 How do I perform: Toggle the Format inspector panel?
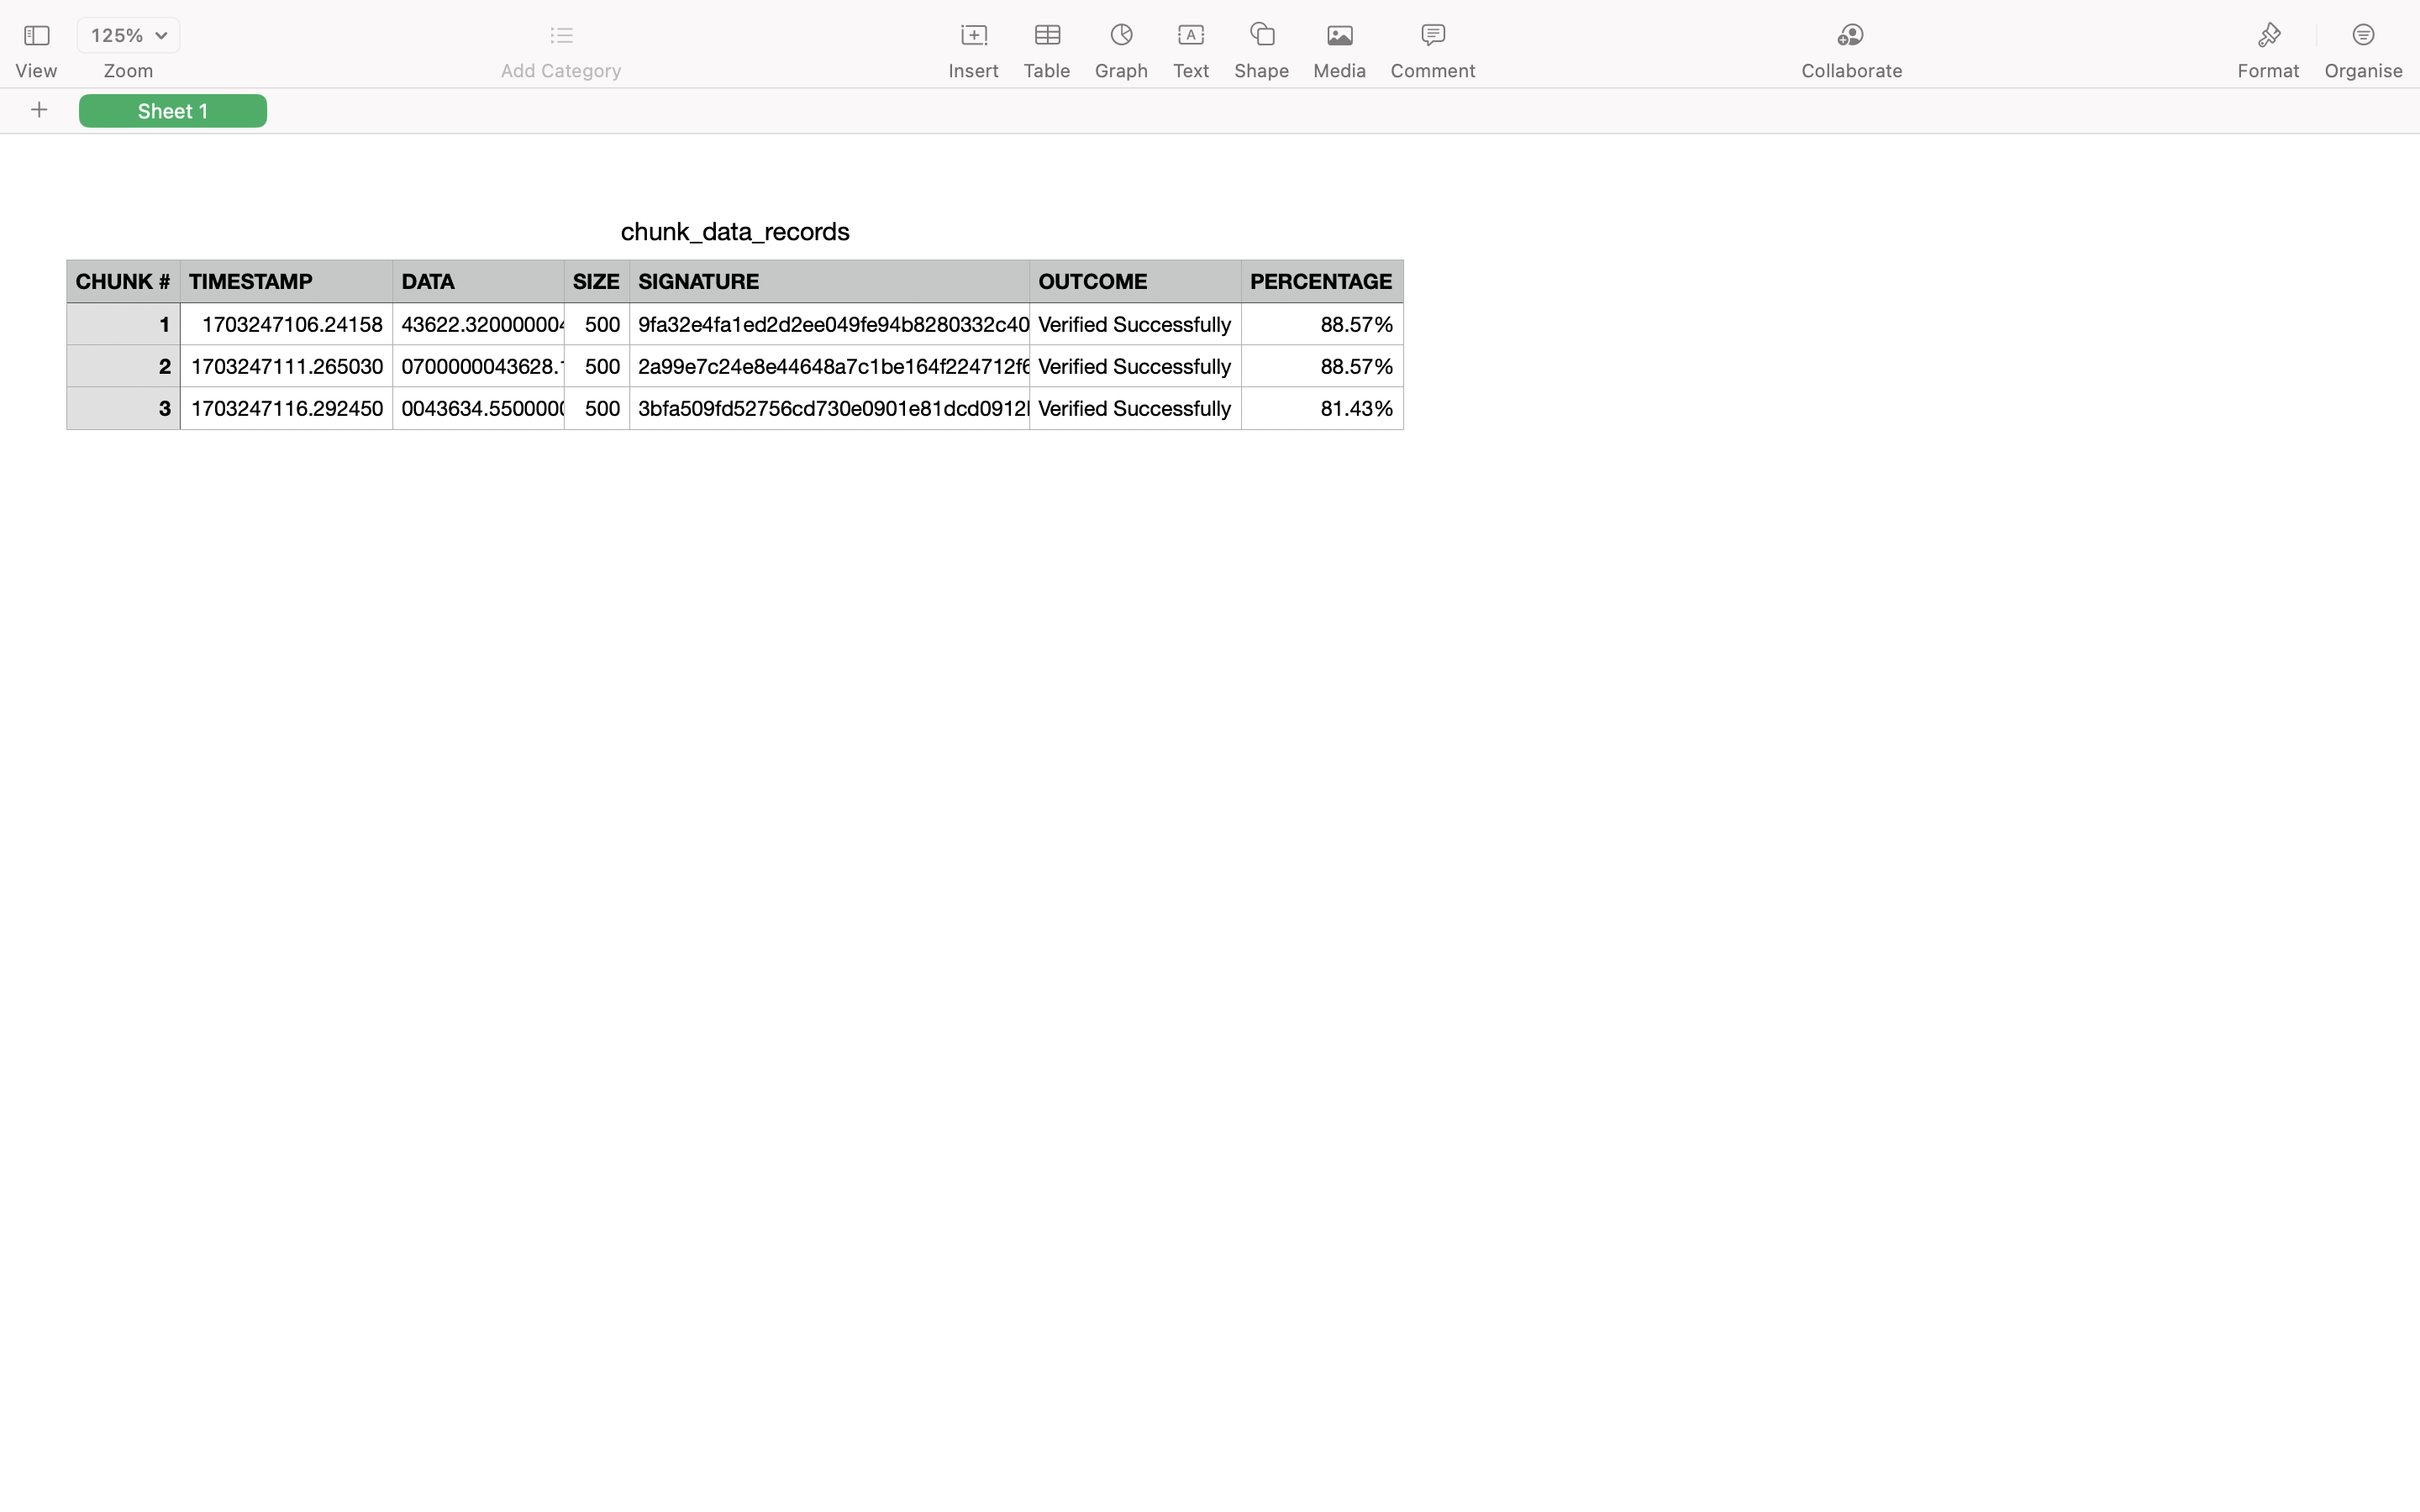coord(2268,36)
